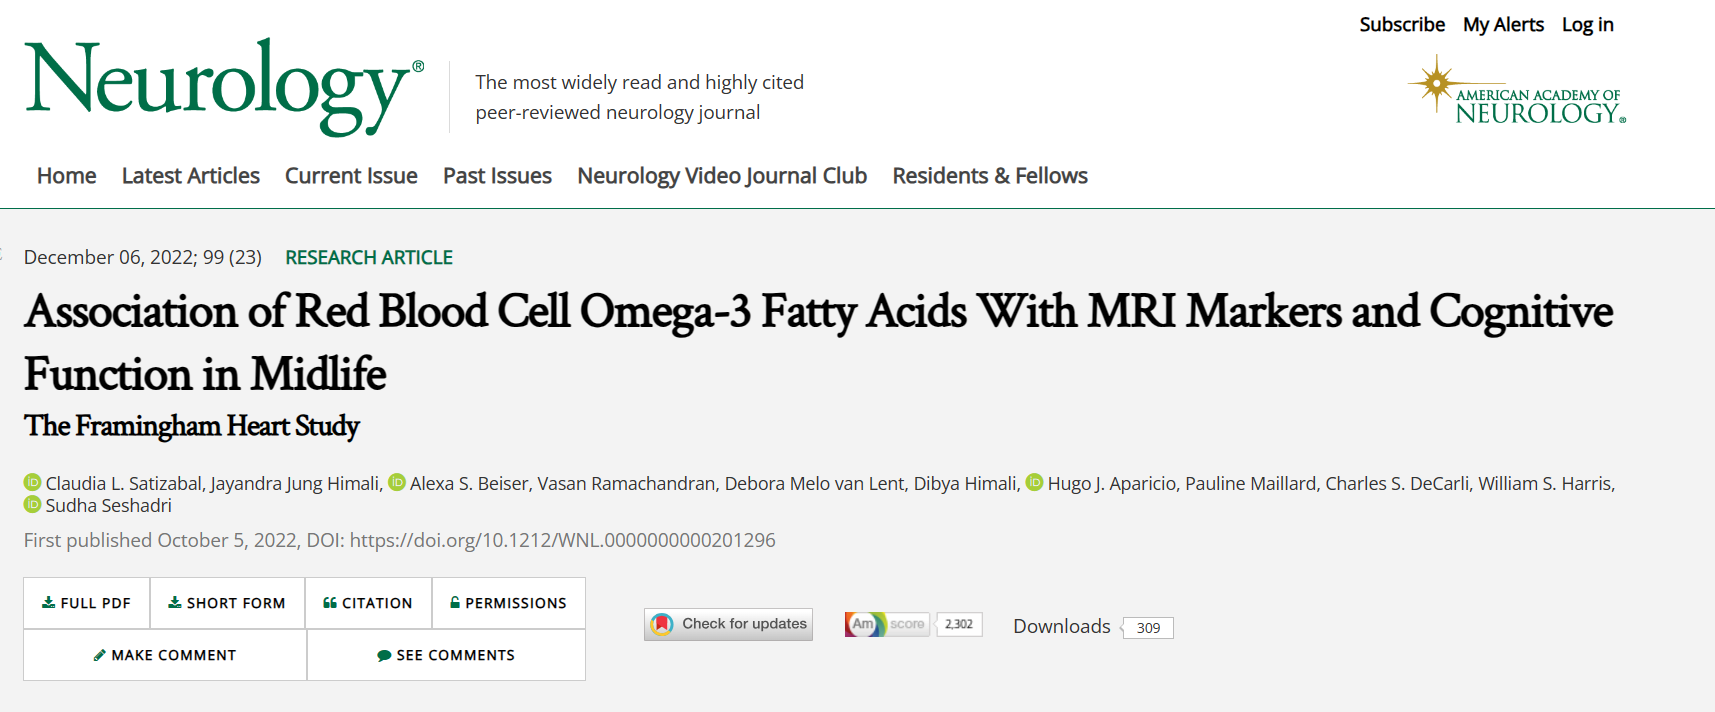Select author Debora Melo van Lent
This screenshot has width=1715, height=712.
[x=815, y=483]
